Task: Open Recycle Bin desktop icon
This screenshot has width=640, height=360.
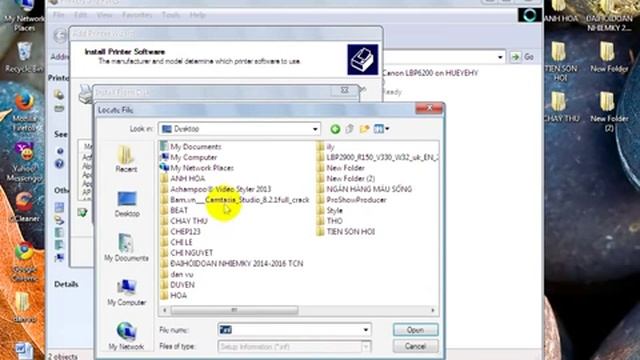Action: 24,57
